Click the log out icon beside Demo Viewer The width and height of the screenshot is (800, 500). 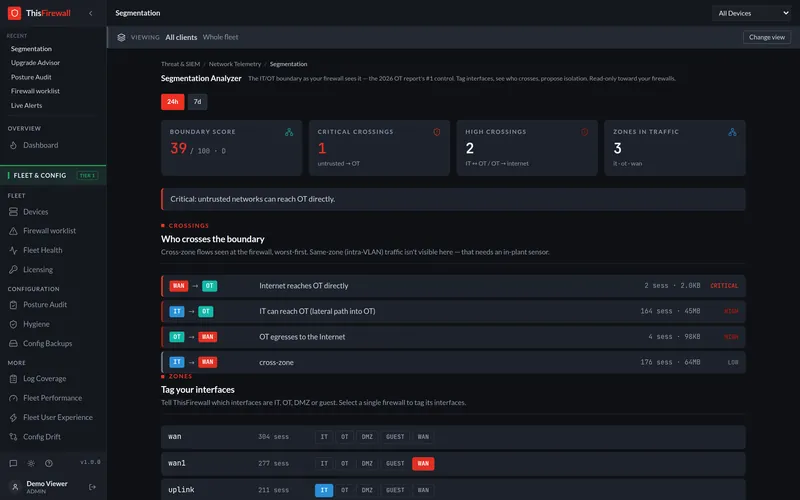pos(92,487)
